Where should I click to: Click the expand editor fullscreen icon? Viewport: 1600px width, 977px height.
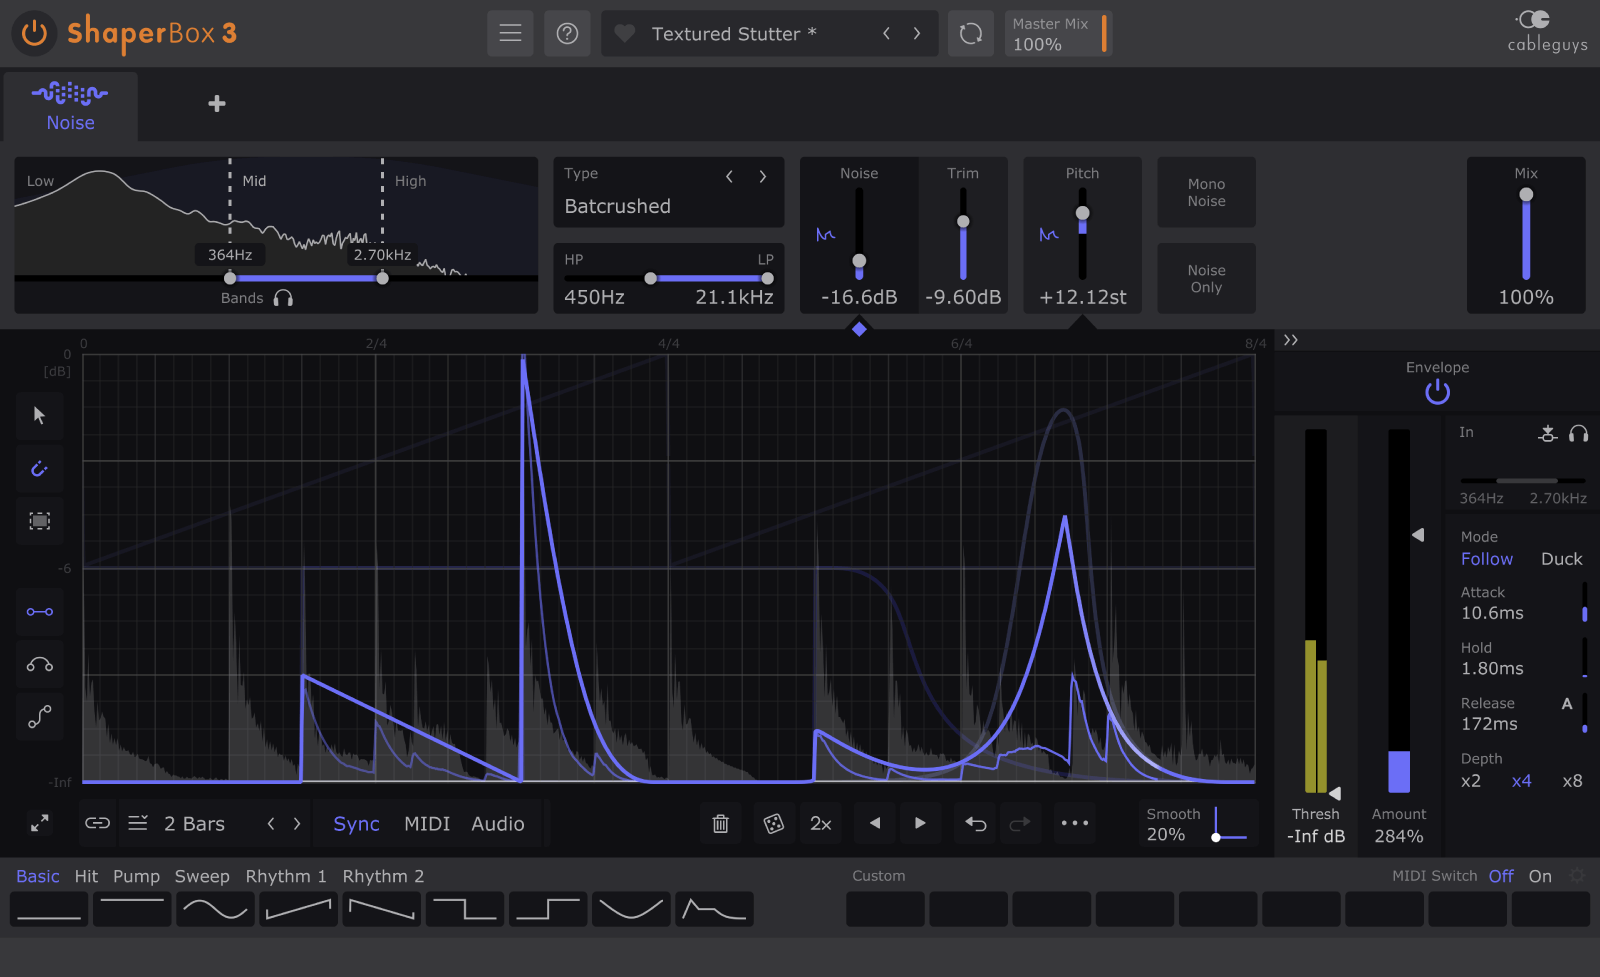coord(40,823)
